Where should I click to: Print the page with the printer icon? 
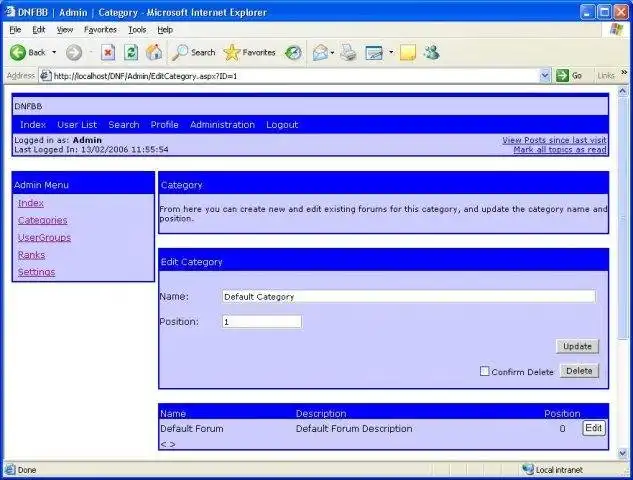pos(349,53)
